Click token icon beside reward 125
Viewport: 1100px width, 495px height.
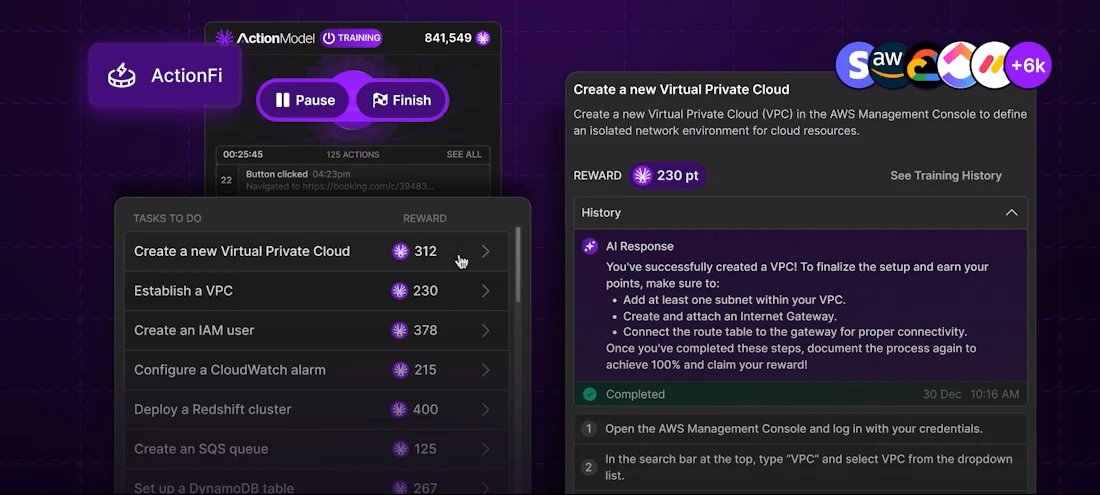pyautogui.click(x=400, y=449)
